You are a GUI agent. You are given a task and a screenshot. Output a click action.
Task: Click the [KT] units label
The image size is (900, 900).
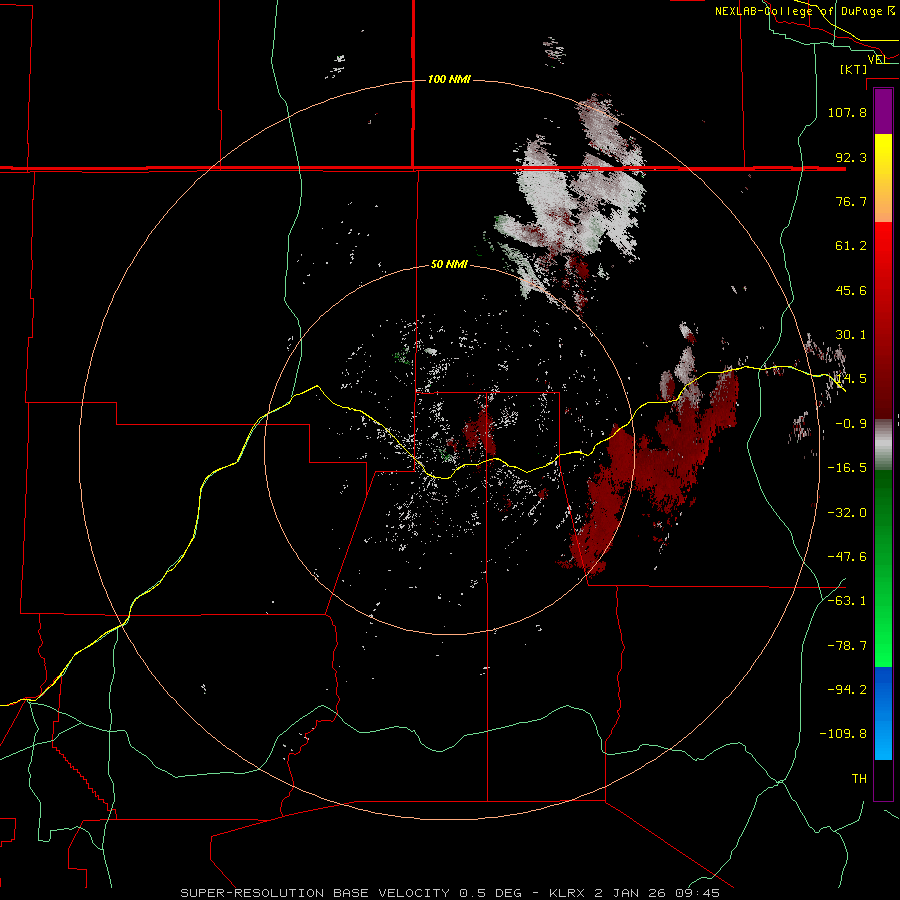[x=854, y=69]
